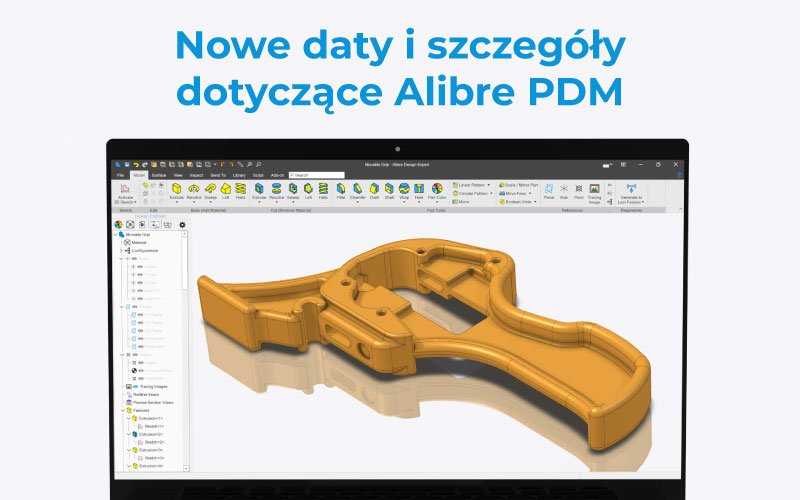Viewport: 800px width, 500px height.
Task: Insert a Tracing Image
Action: tap(594, 193)
